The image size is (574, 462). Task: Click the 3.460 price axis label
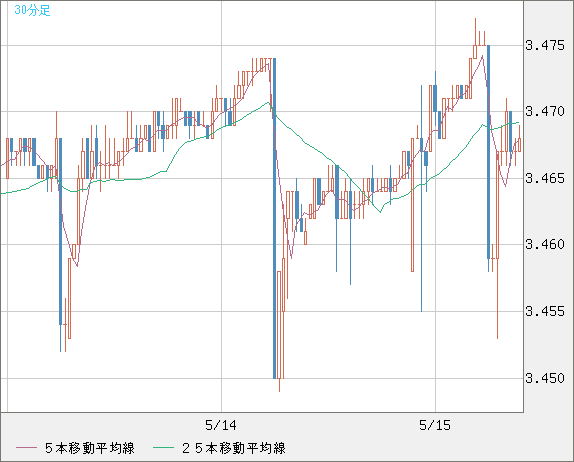[545, 244]
